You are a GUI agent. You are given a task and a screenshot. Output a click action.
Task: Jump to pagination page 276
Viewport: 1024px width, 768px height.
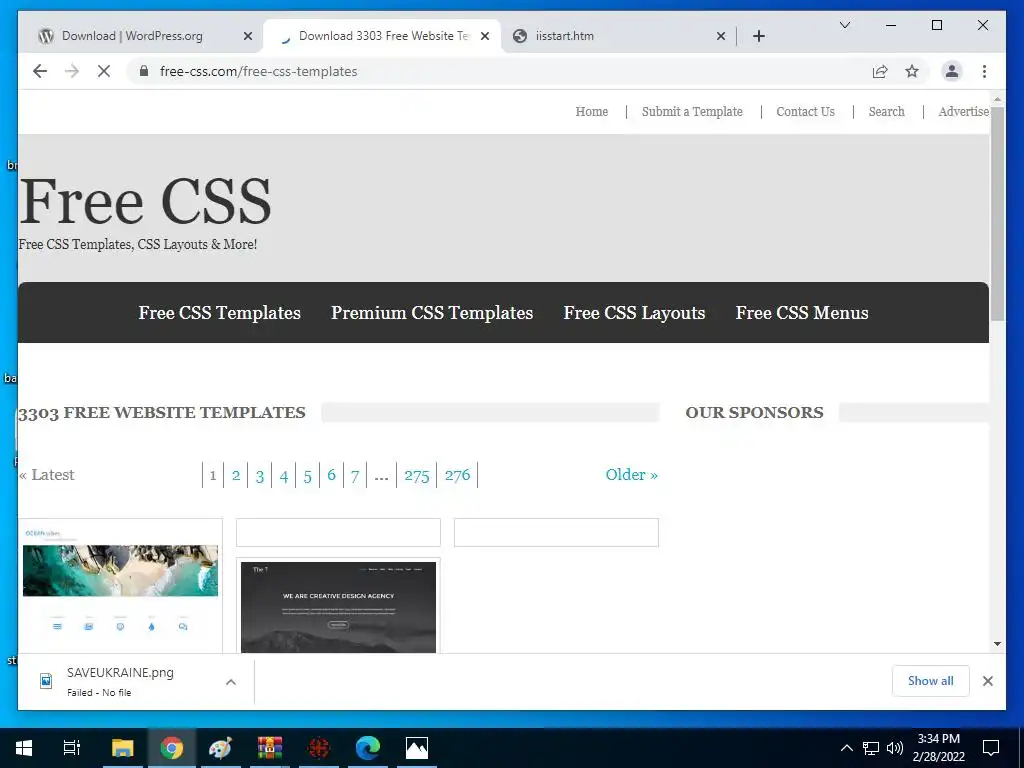pyautogui.click(x=457, y=475)
